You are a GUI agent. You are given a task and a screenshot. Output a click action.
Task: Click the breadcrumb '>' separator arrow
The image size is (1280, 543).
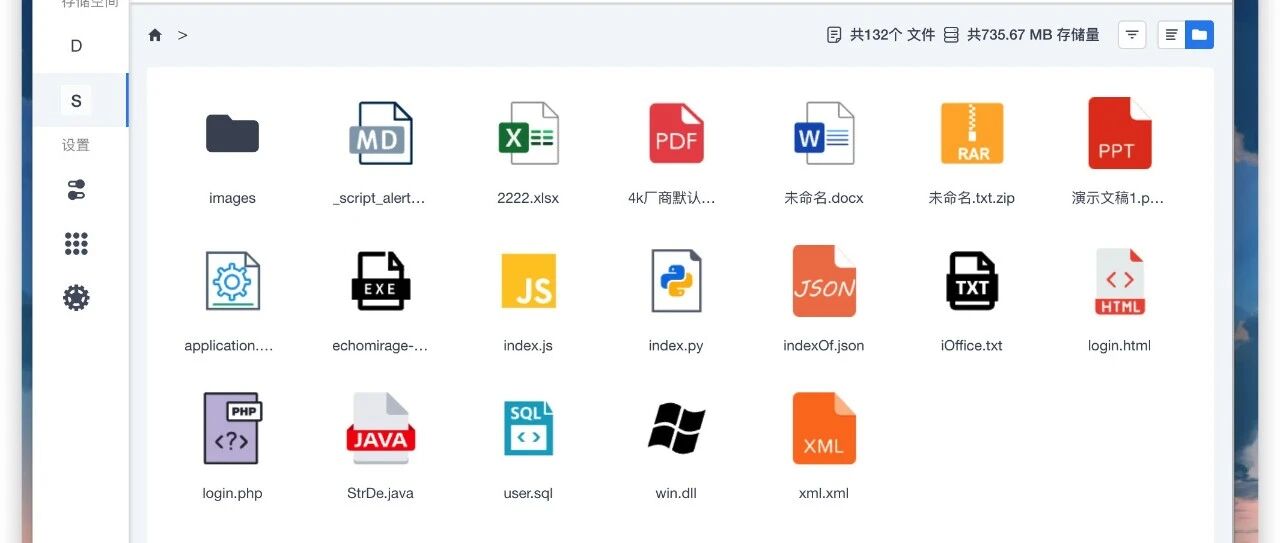pos(183,35)
